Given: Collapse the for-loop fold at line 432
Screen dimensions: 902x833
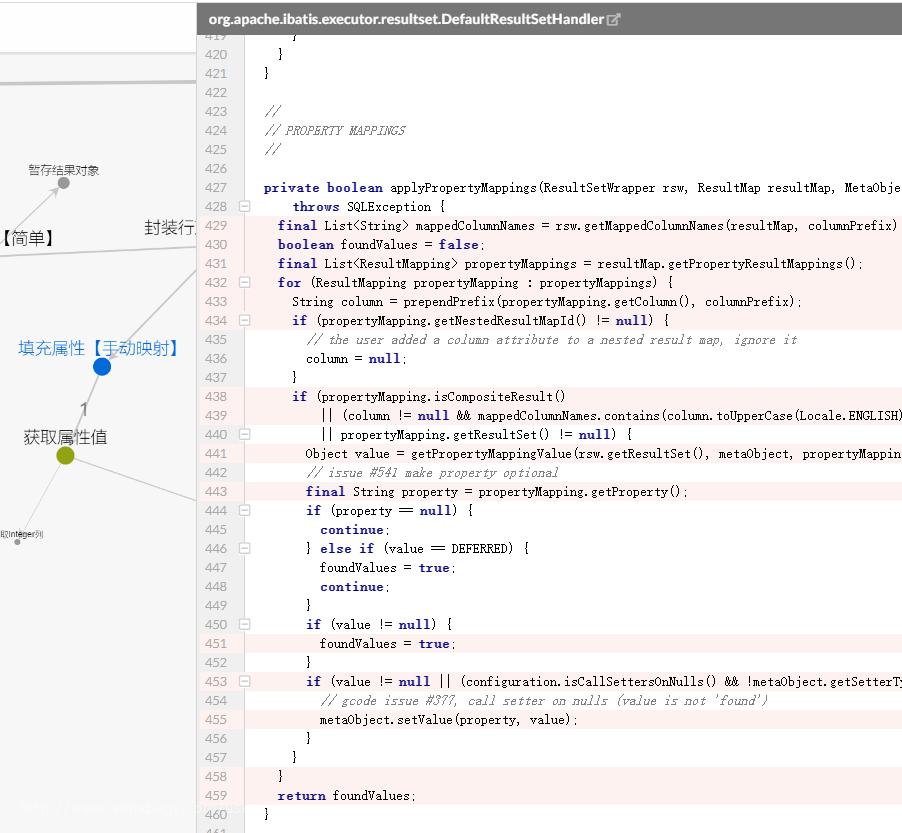Looking at the screenshot, I should [244, 282].
